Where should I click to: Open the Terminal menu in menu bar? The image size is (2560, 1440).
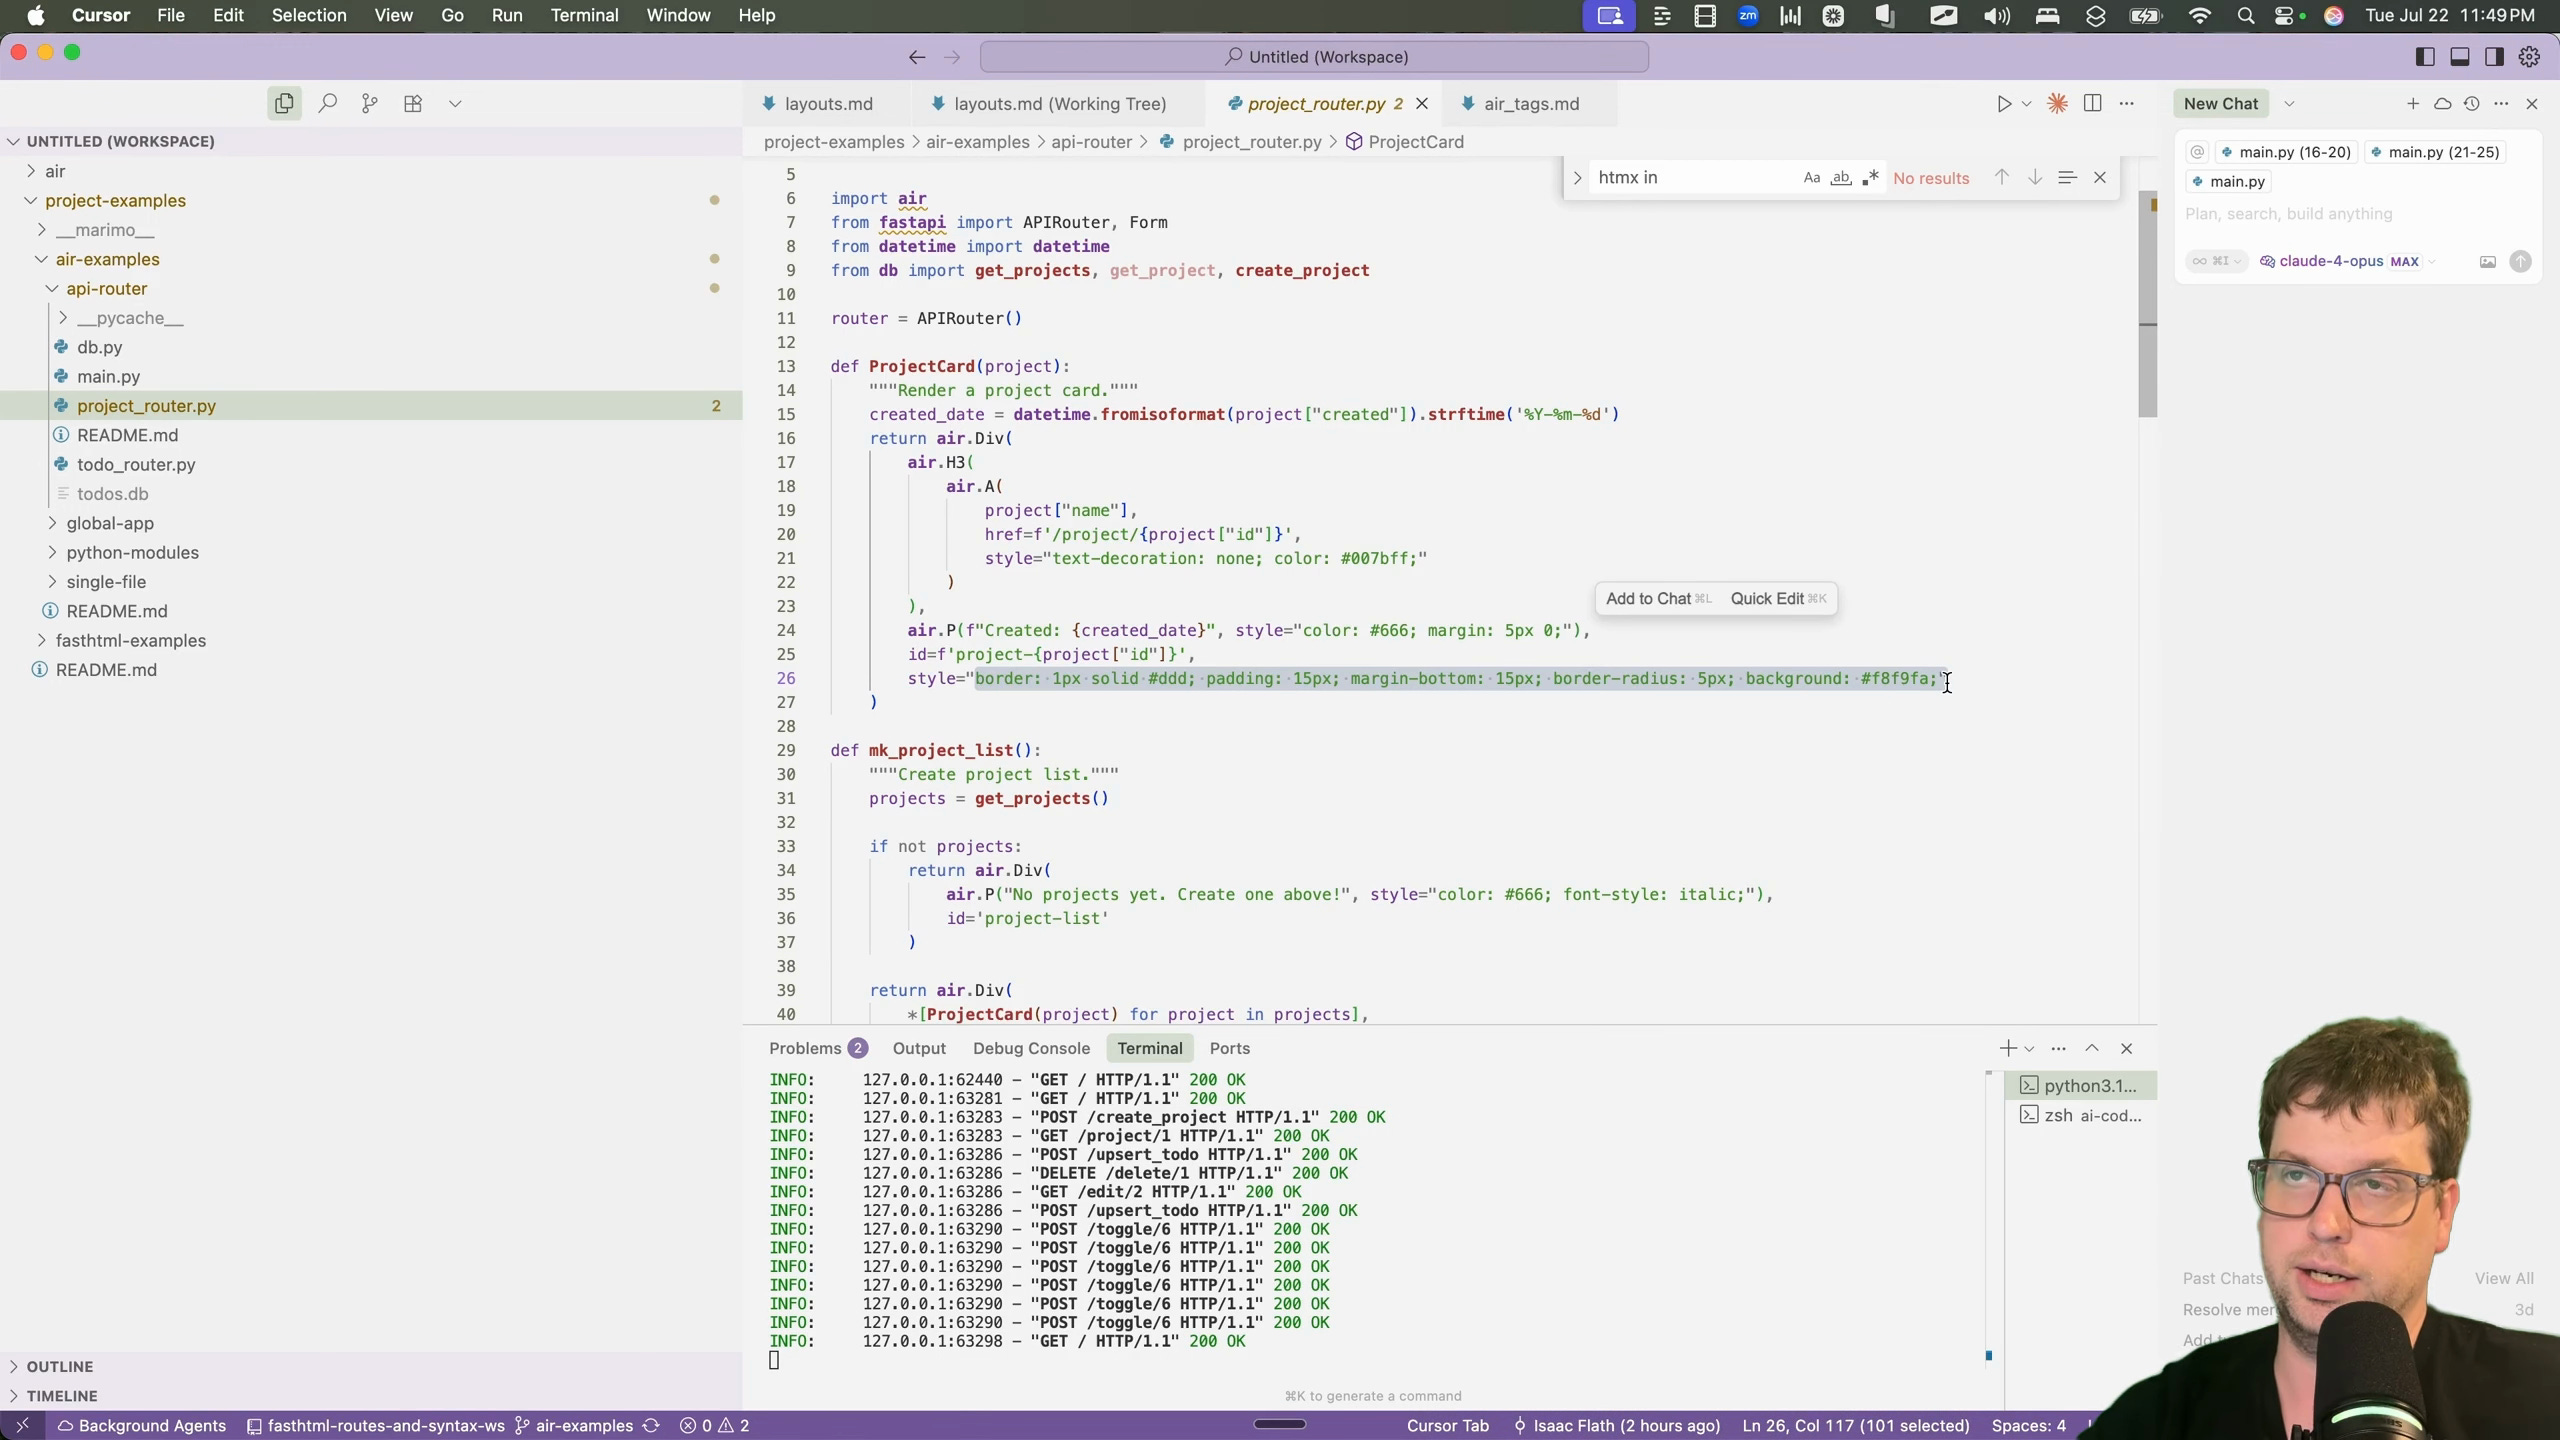click(x=584, y=15)
